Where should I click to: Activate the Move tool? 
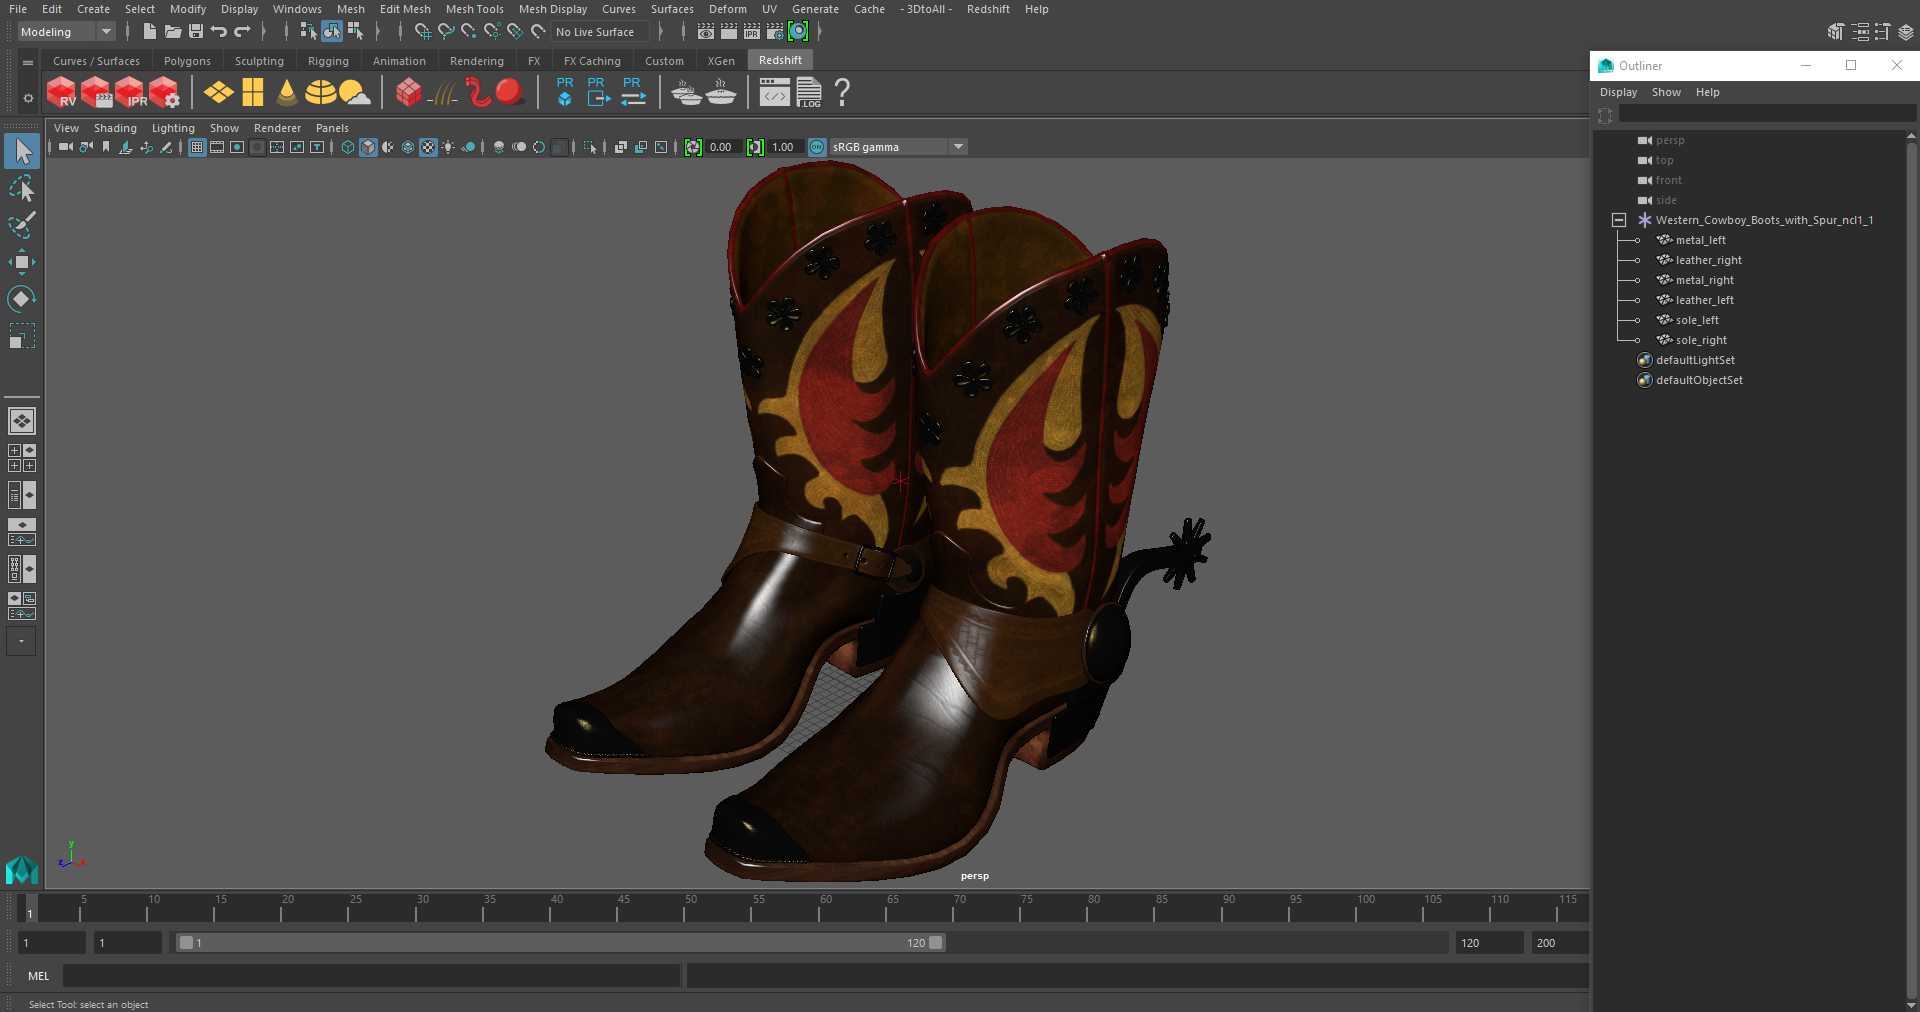[x=22, y=262]
